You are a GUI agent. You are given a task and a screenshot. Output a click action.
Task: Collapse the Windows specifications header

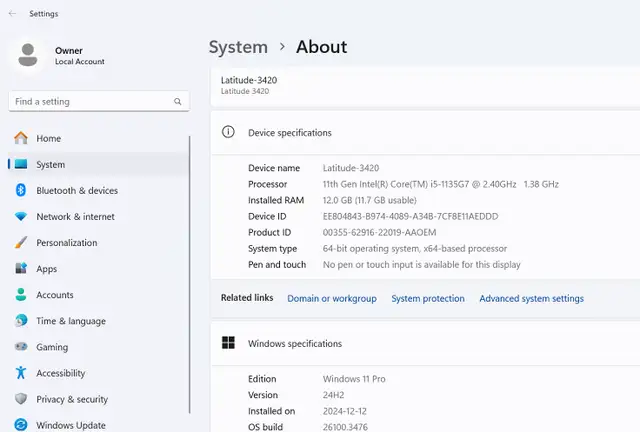pyautogui.click(x=425, y=343)
